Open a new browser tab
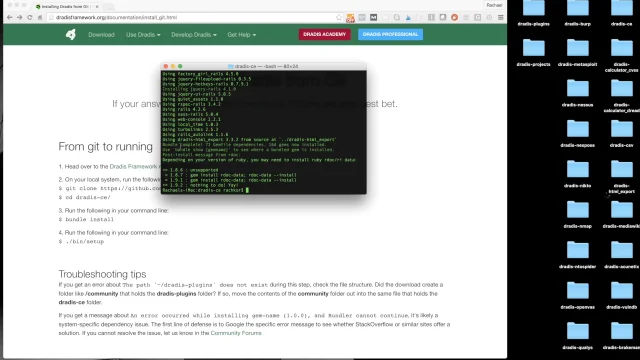 [x=109, y=7]
